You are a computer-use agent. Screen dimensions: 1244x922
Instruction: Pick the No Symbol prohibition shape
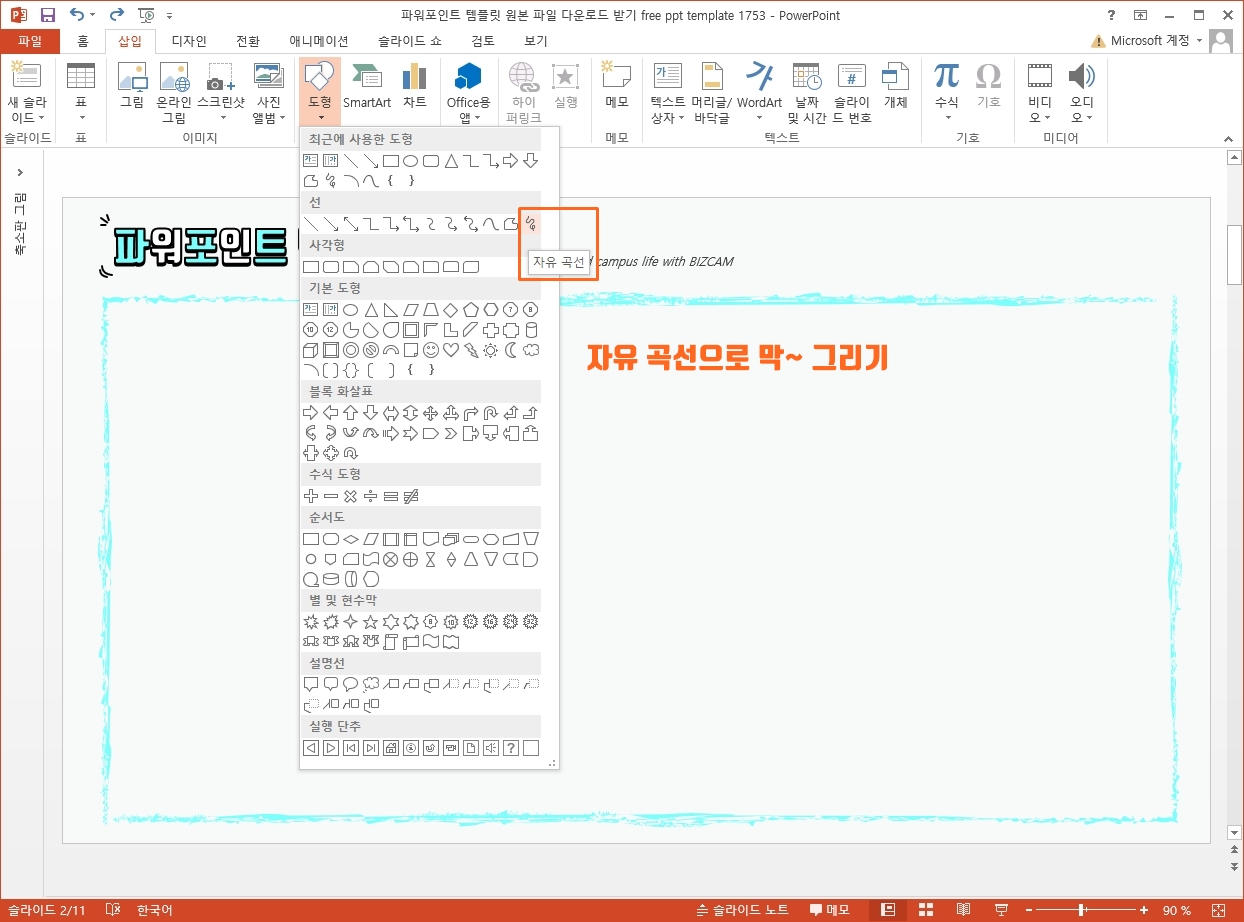tap(371, 350)
